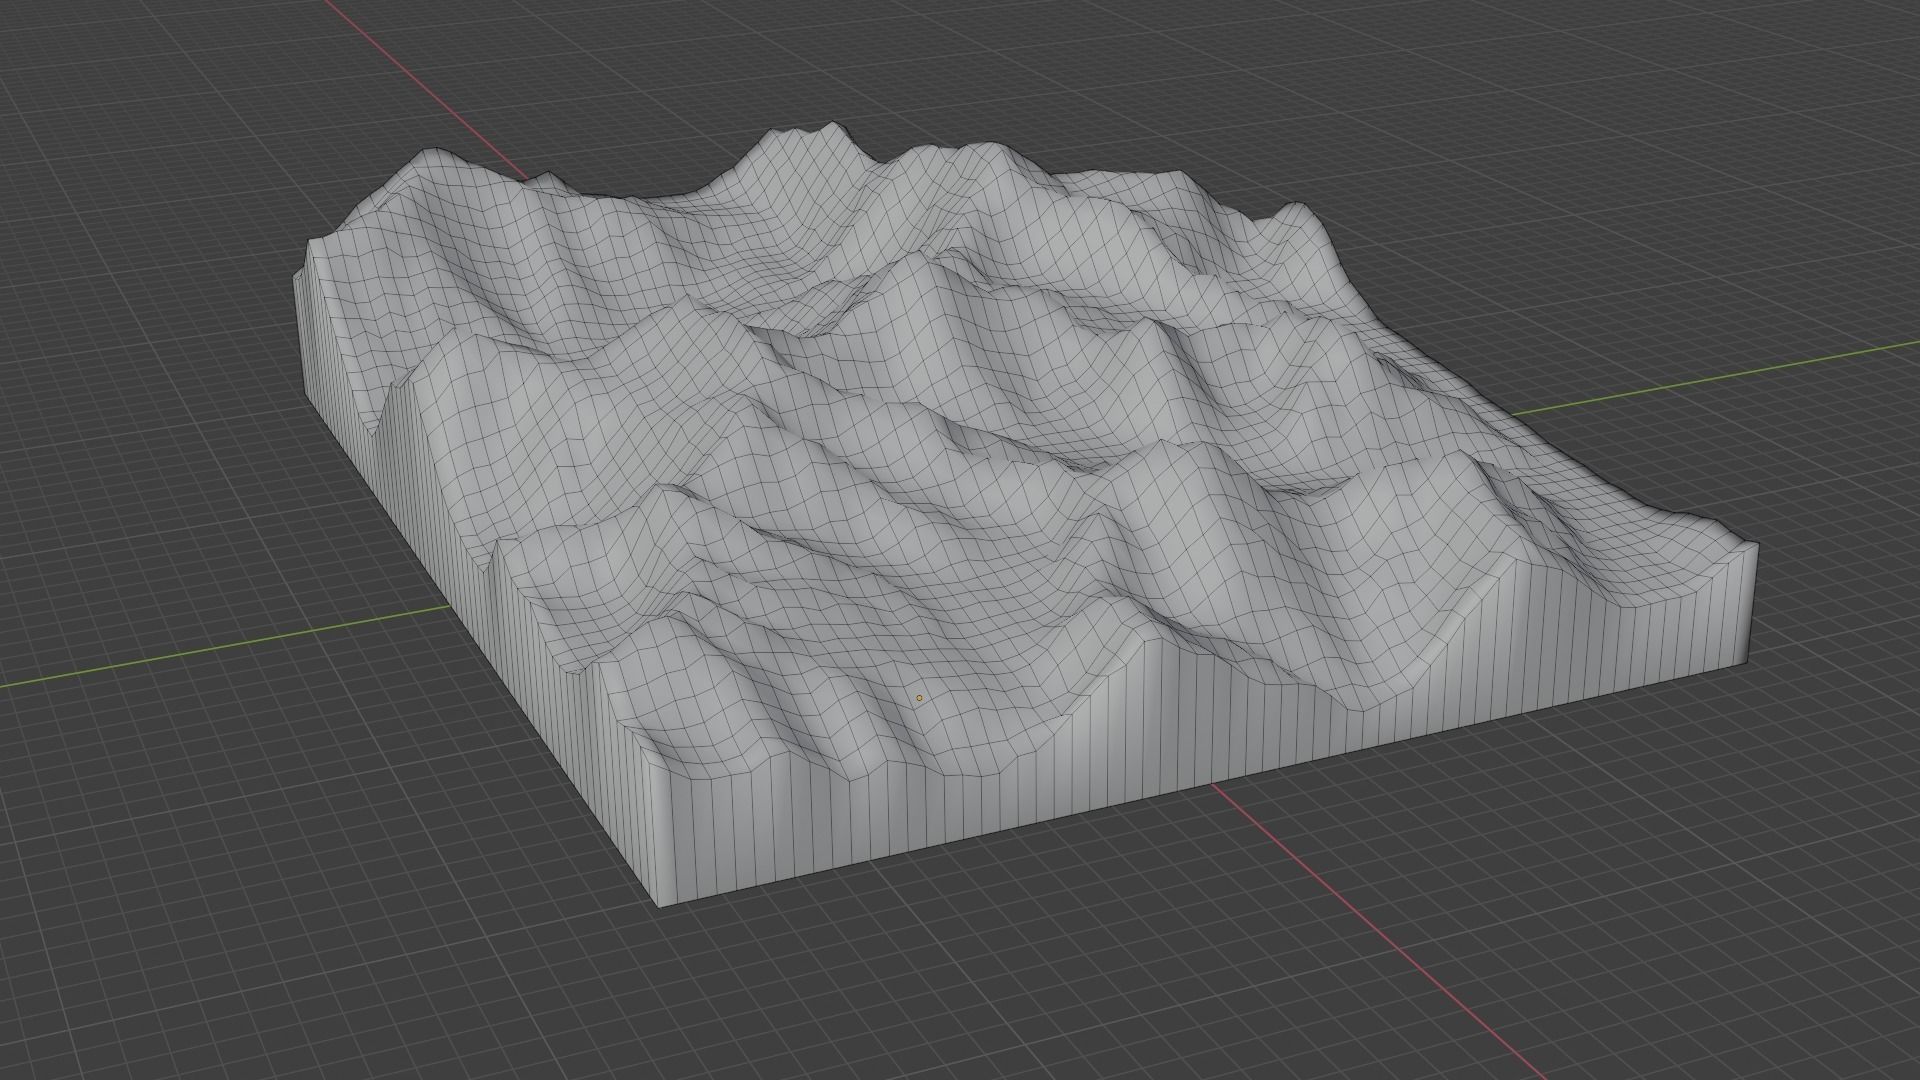Click the orange origin dot on the terrain

(919, 698)
